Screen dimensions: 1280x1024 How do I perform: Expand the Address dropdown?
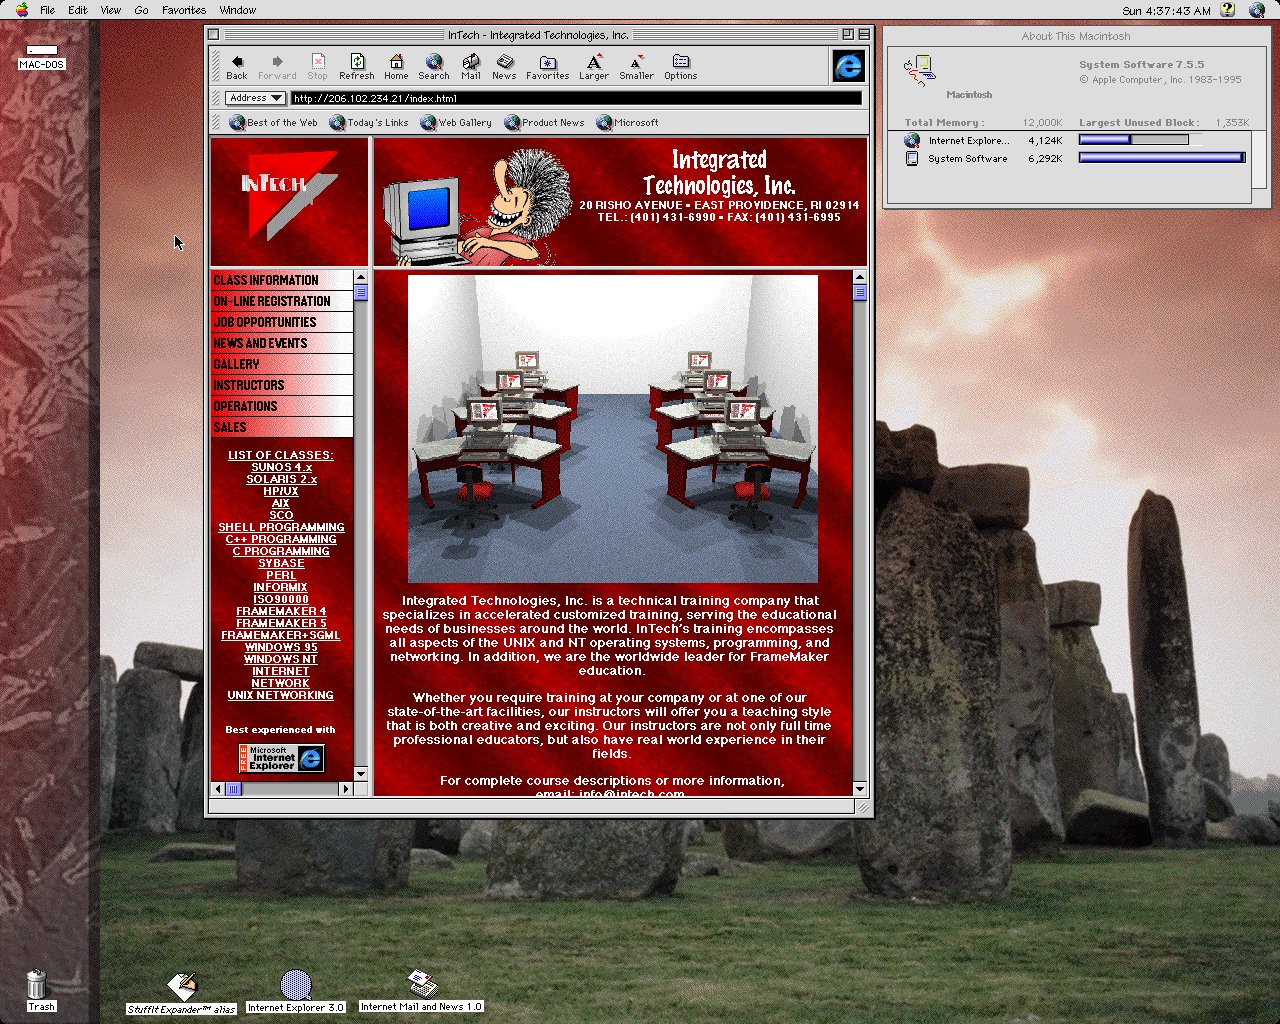click(x=255, y=97)
